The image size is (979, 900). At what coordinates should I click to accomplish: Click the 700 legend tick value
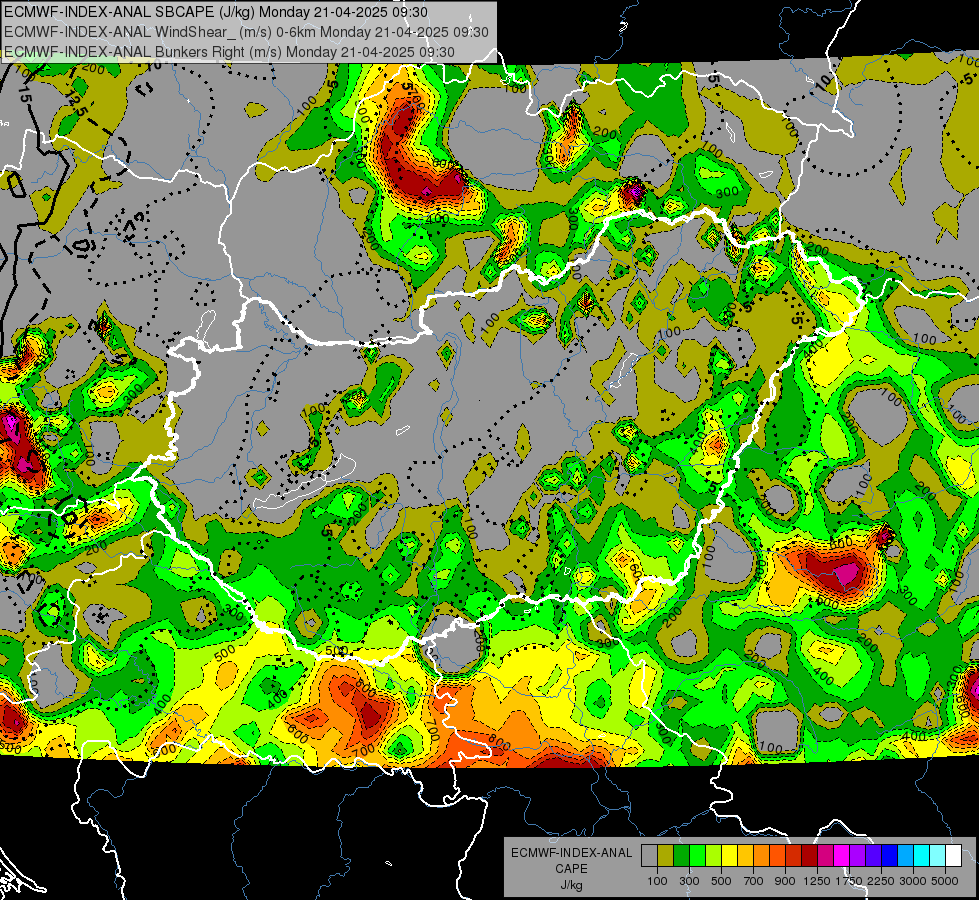point(754,881)
